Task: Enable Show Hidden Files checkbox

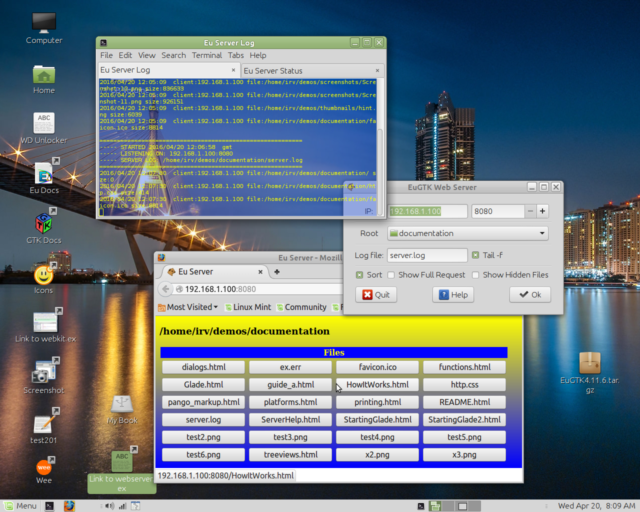Action: [476, 274]
